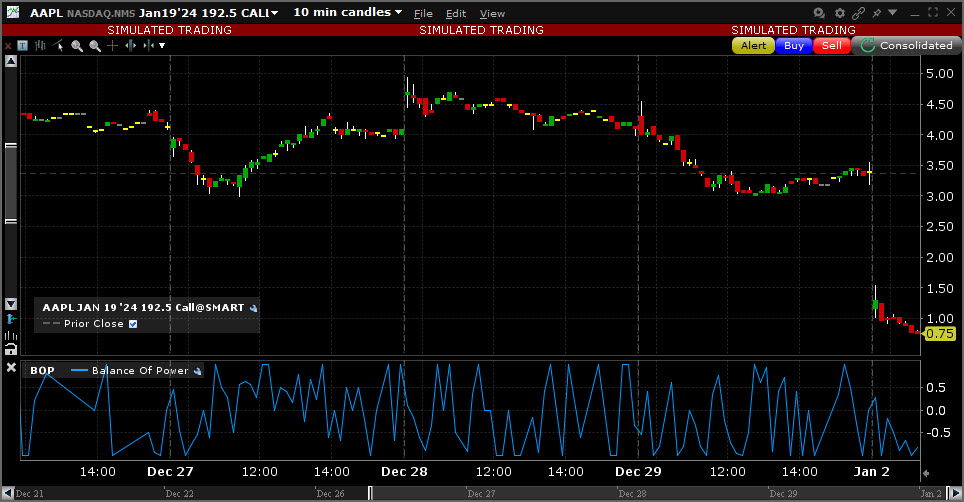The width and height of the screenshot is (964, 502).
Task: Open the 10 min candles dropdown
Action: click(x=347, y=12)
